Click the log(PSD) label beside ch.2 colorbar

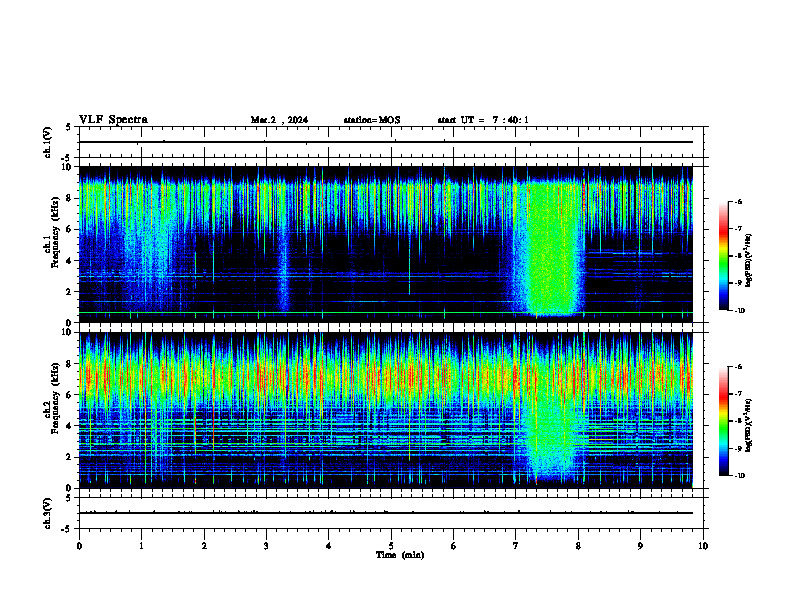[x=749, y=426]
